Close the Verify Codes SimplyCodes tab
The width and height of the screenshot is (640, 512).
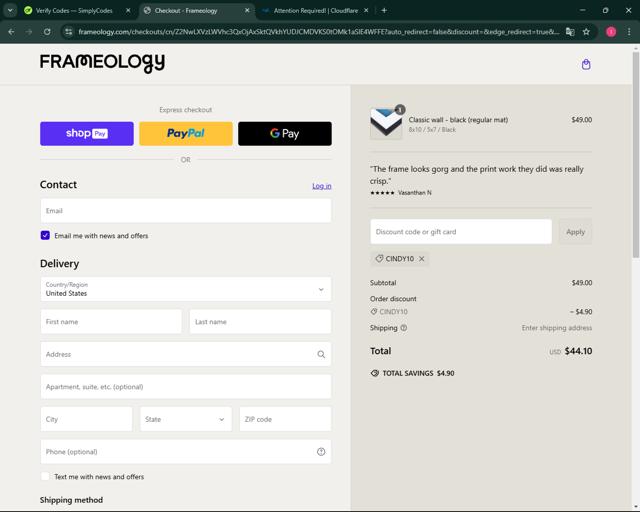128,11
